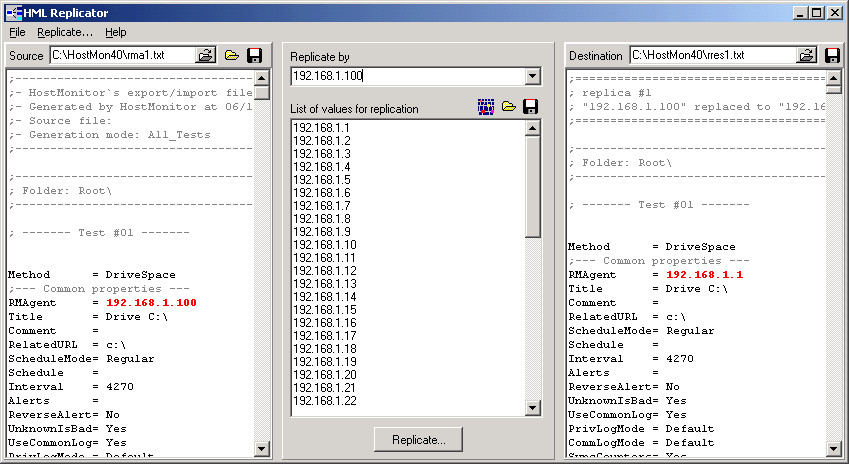Image resolution: width=849 pixels, height=464 pixels.
Task: Click the Destination file path field
Action: tap(713, 55)
